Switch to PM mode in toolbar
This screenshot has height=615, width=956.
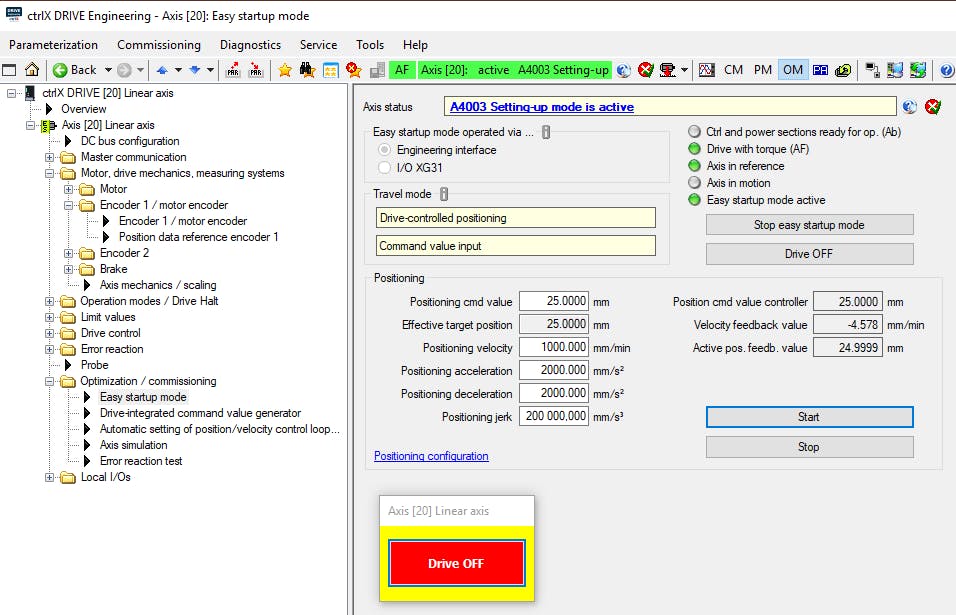763,70
